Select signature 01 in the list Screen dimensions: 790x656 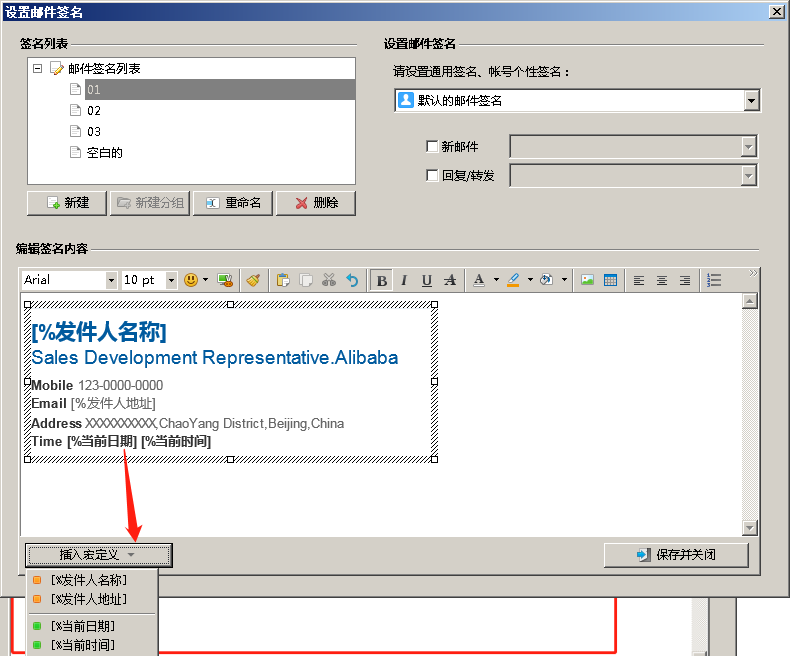tap(220, 90)
